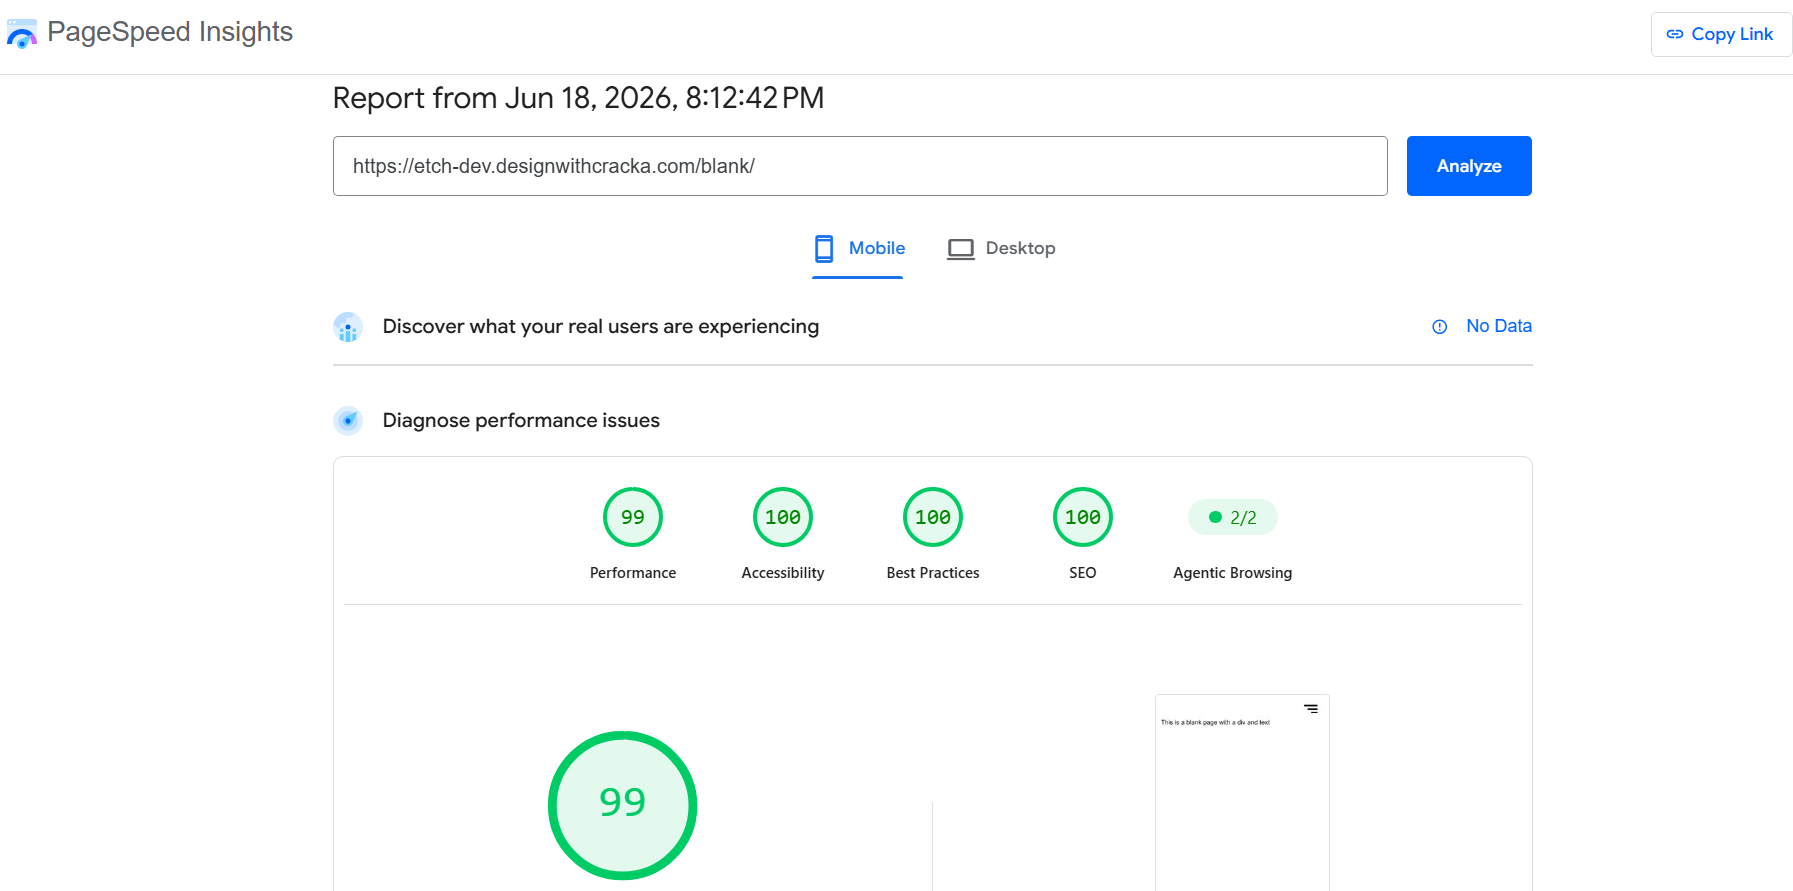Click the real users experience section icon
This screenshot has height=891, width=1793.
(348, 327)
